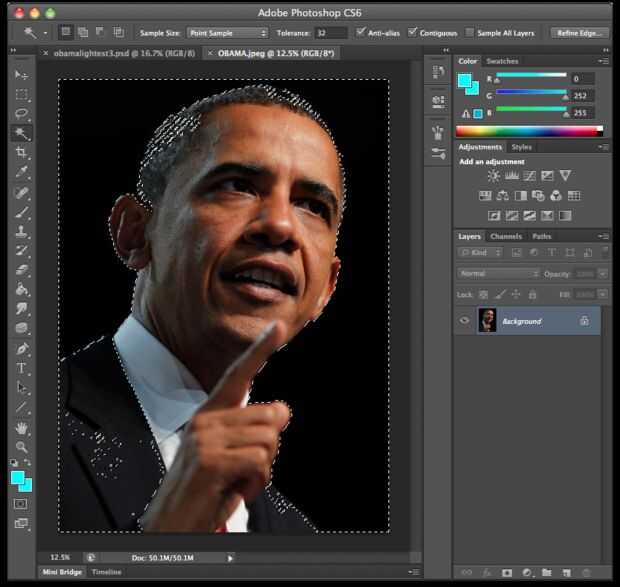
Task: Switch to the Styles tab
Action: [x=522, y=147]
